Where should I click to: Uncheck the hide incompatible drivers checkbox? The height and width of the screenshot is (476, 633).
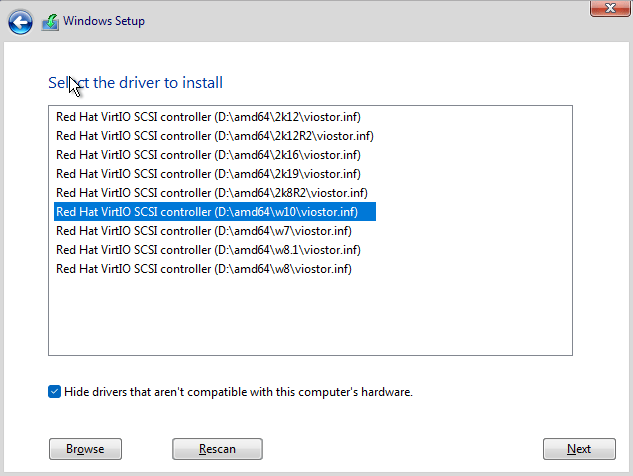point(54,392)
